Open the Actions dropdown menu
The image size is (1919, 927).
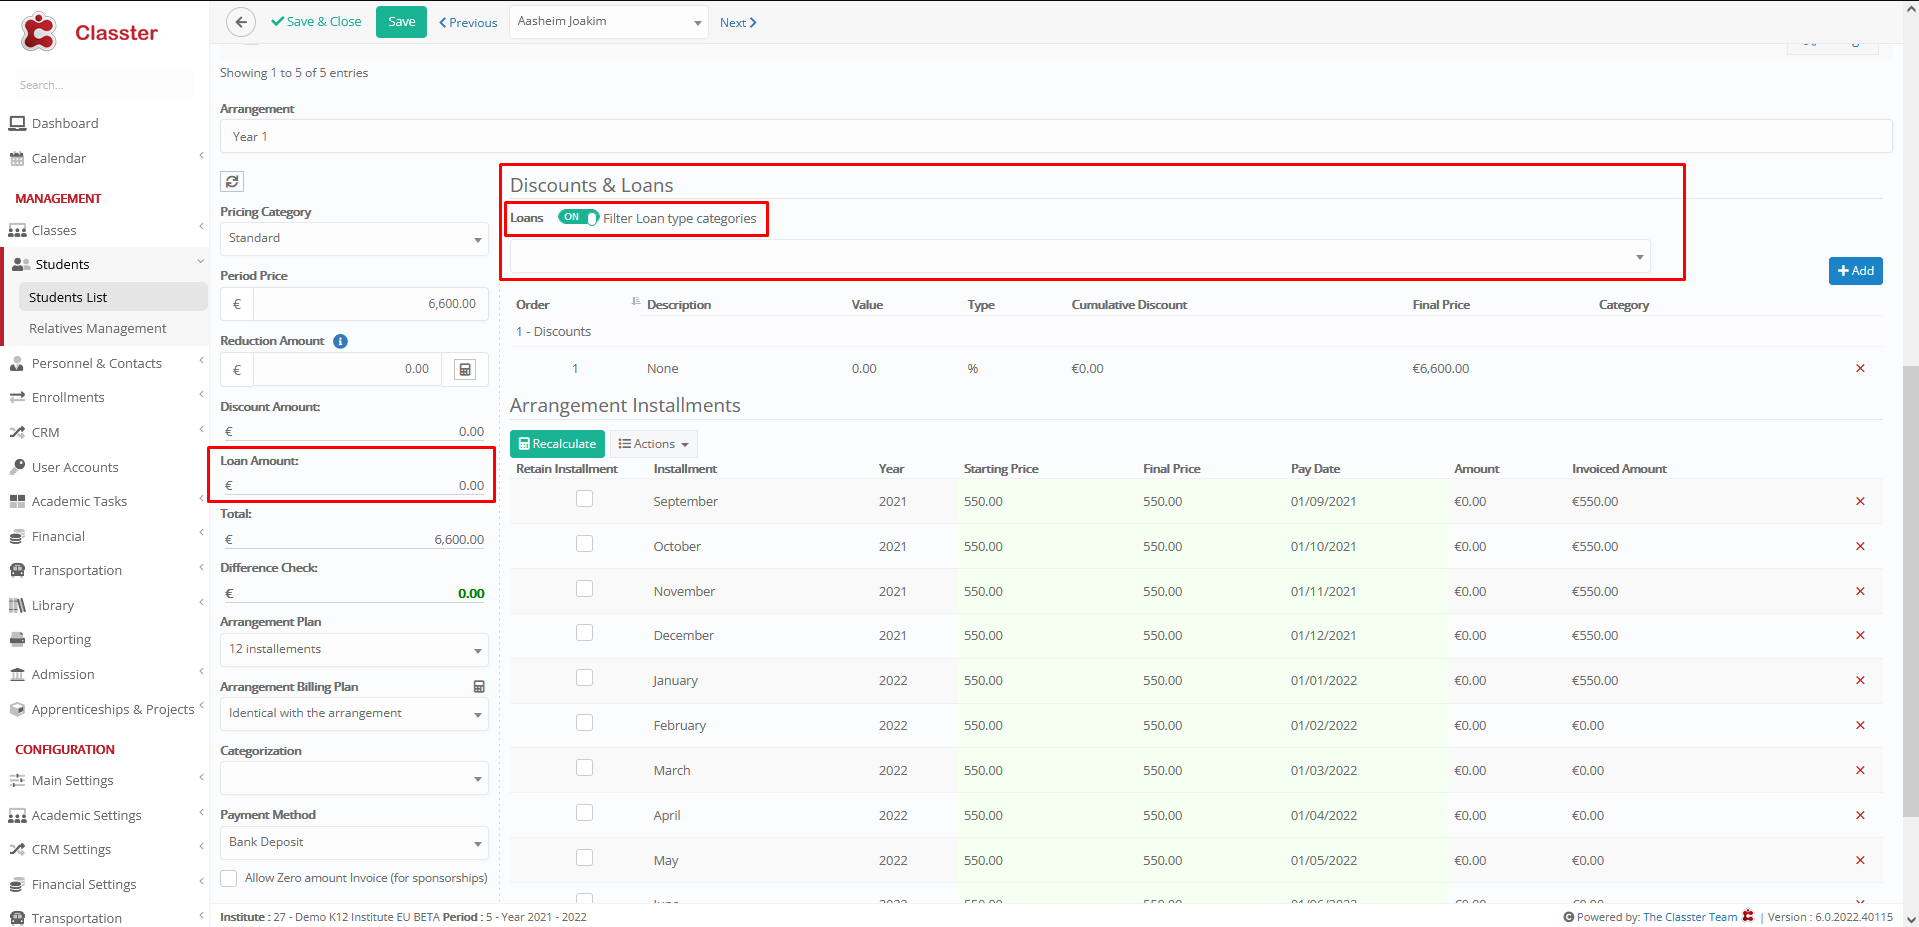(x=654, y=444)
